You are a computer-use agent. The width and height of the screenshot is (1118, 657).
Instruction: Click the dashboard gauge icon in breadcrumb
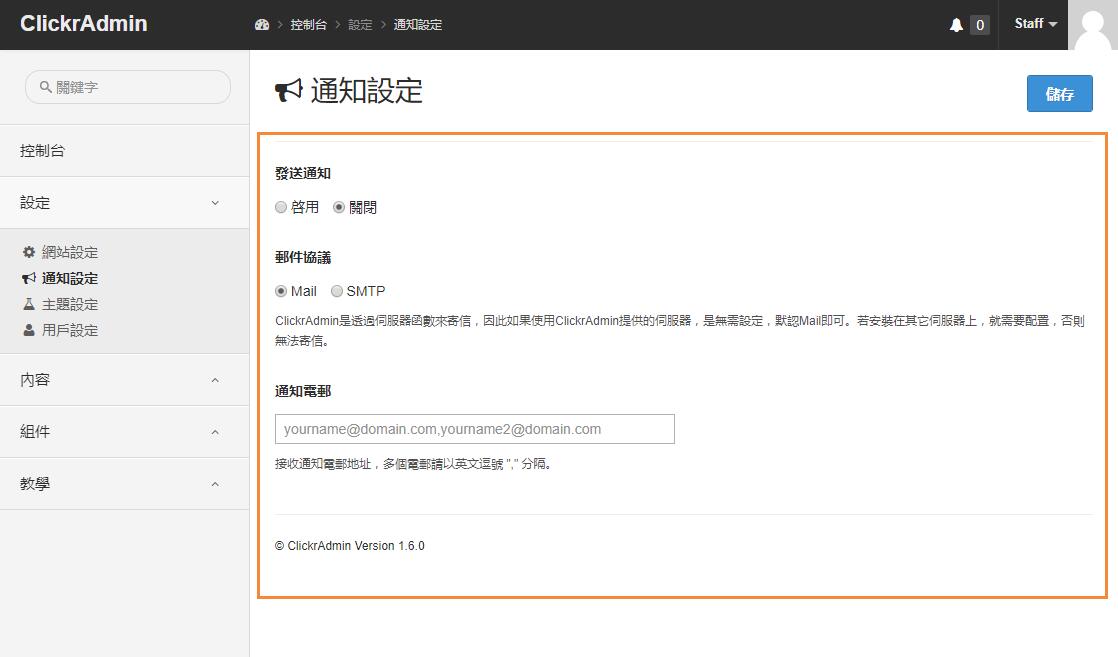coord(262,25)
